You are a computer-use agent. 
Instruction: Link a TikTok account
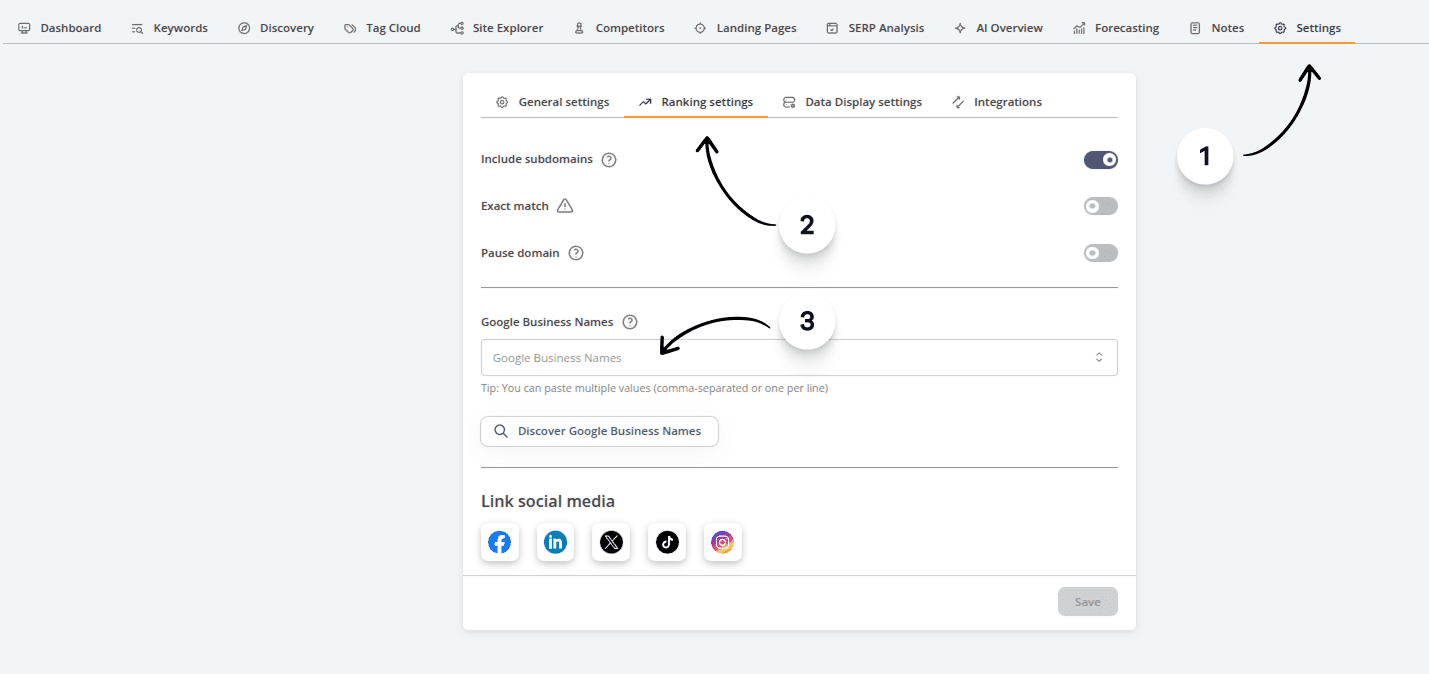click(x=667, y=542)
